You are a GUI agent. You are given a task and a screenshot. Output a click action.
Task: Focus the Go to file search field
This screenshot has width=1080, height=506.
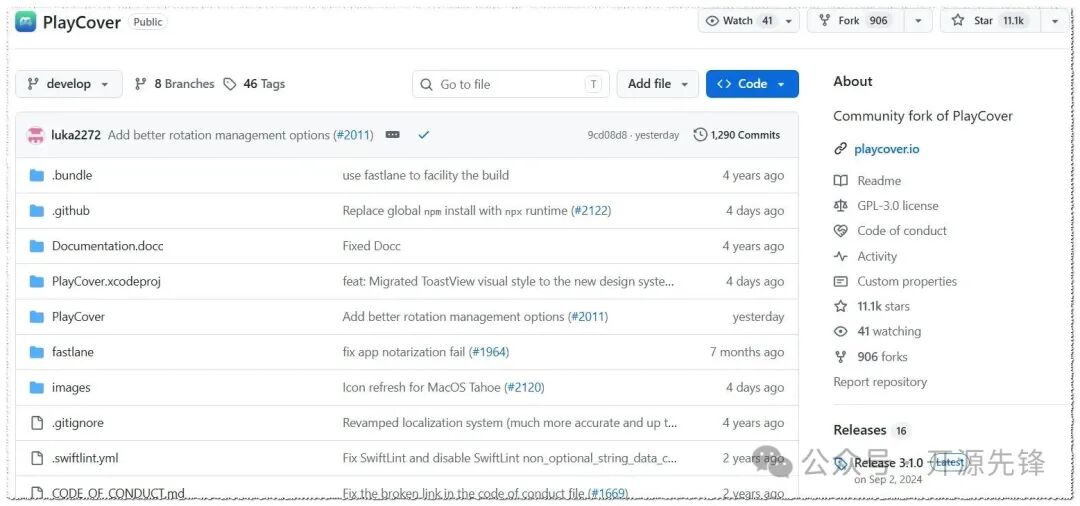[x=510, y=84]
